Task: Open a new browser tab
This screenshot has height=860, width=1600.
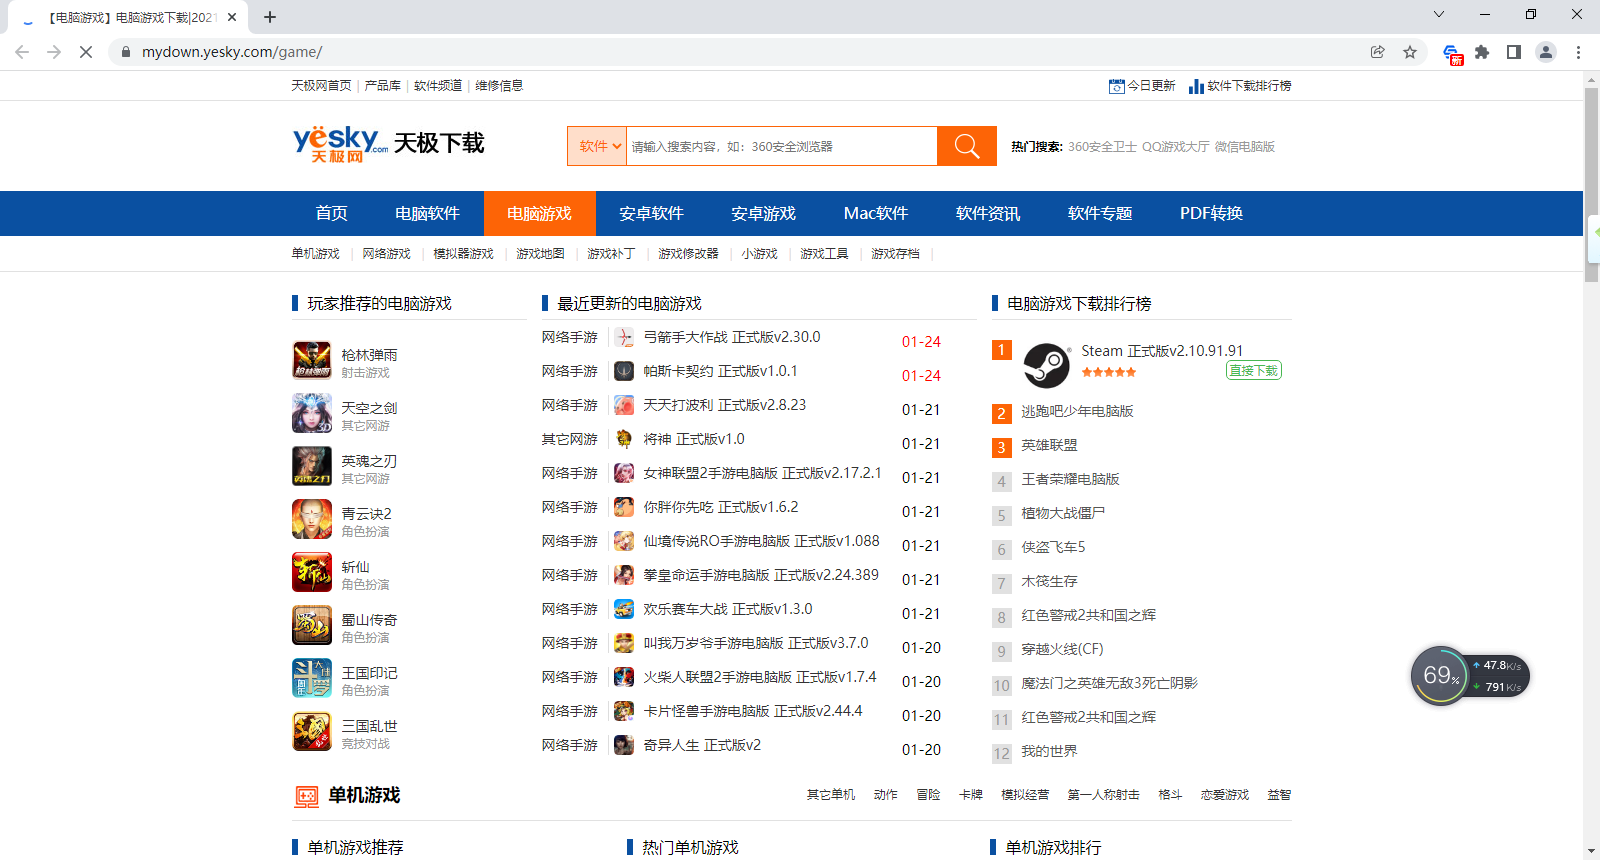Action: tap(270, 17)
